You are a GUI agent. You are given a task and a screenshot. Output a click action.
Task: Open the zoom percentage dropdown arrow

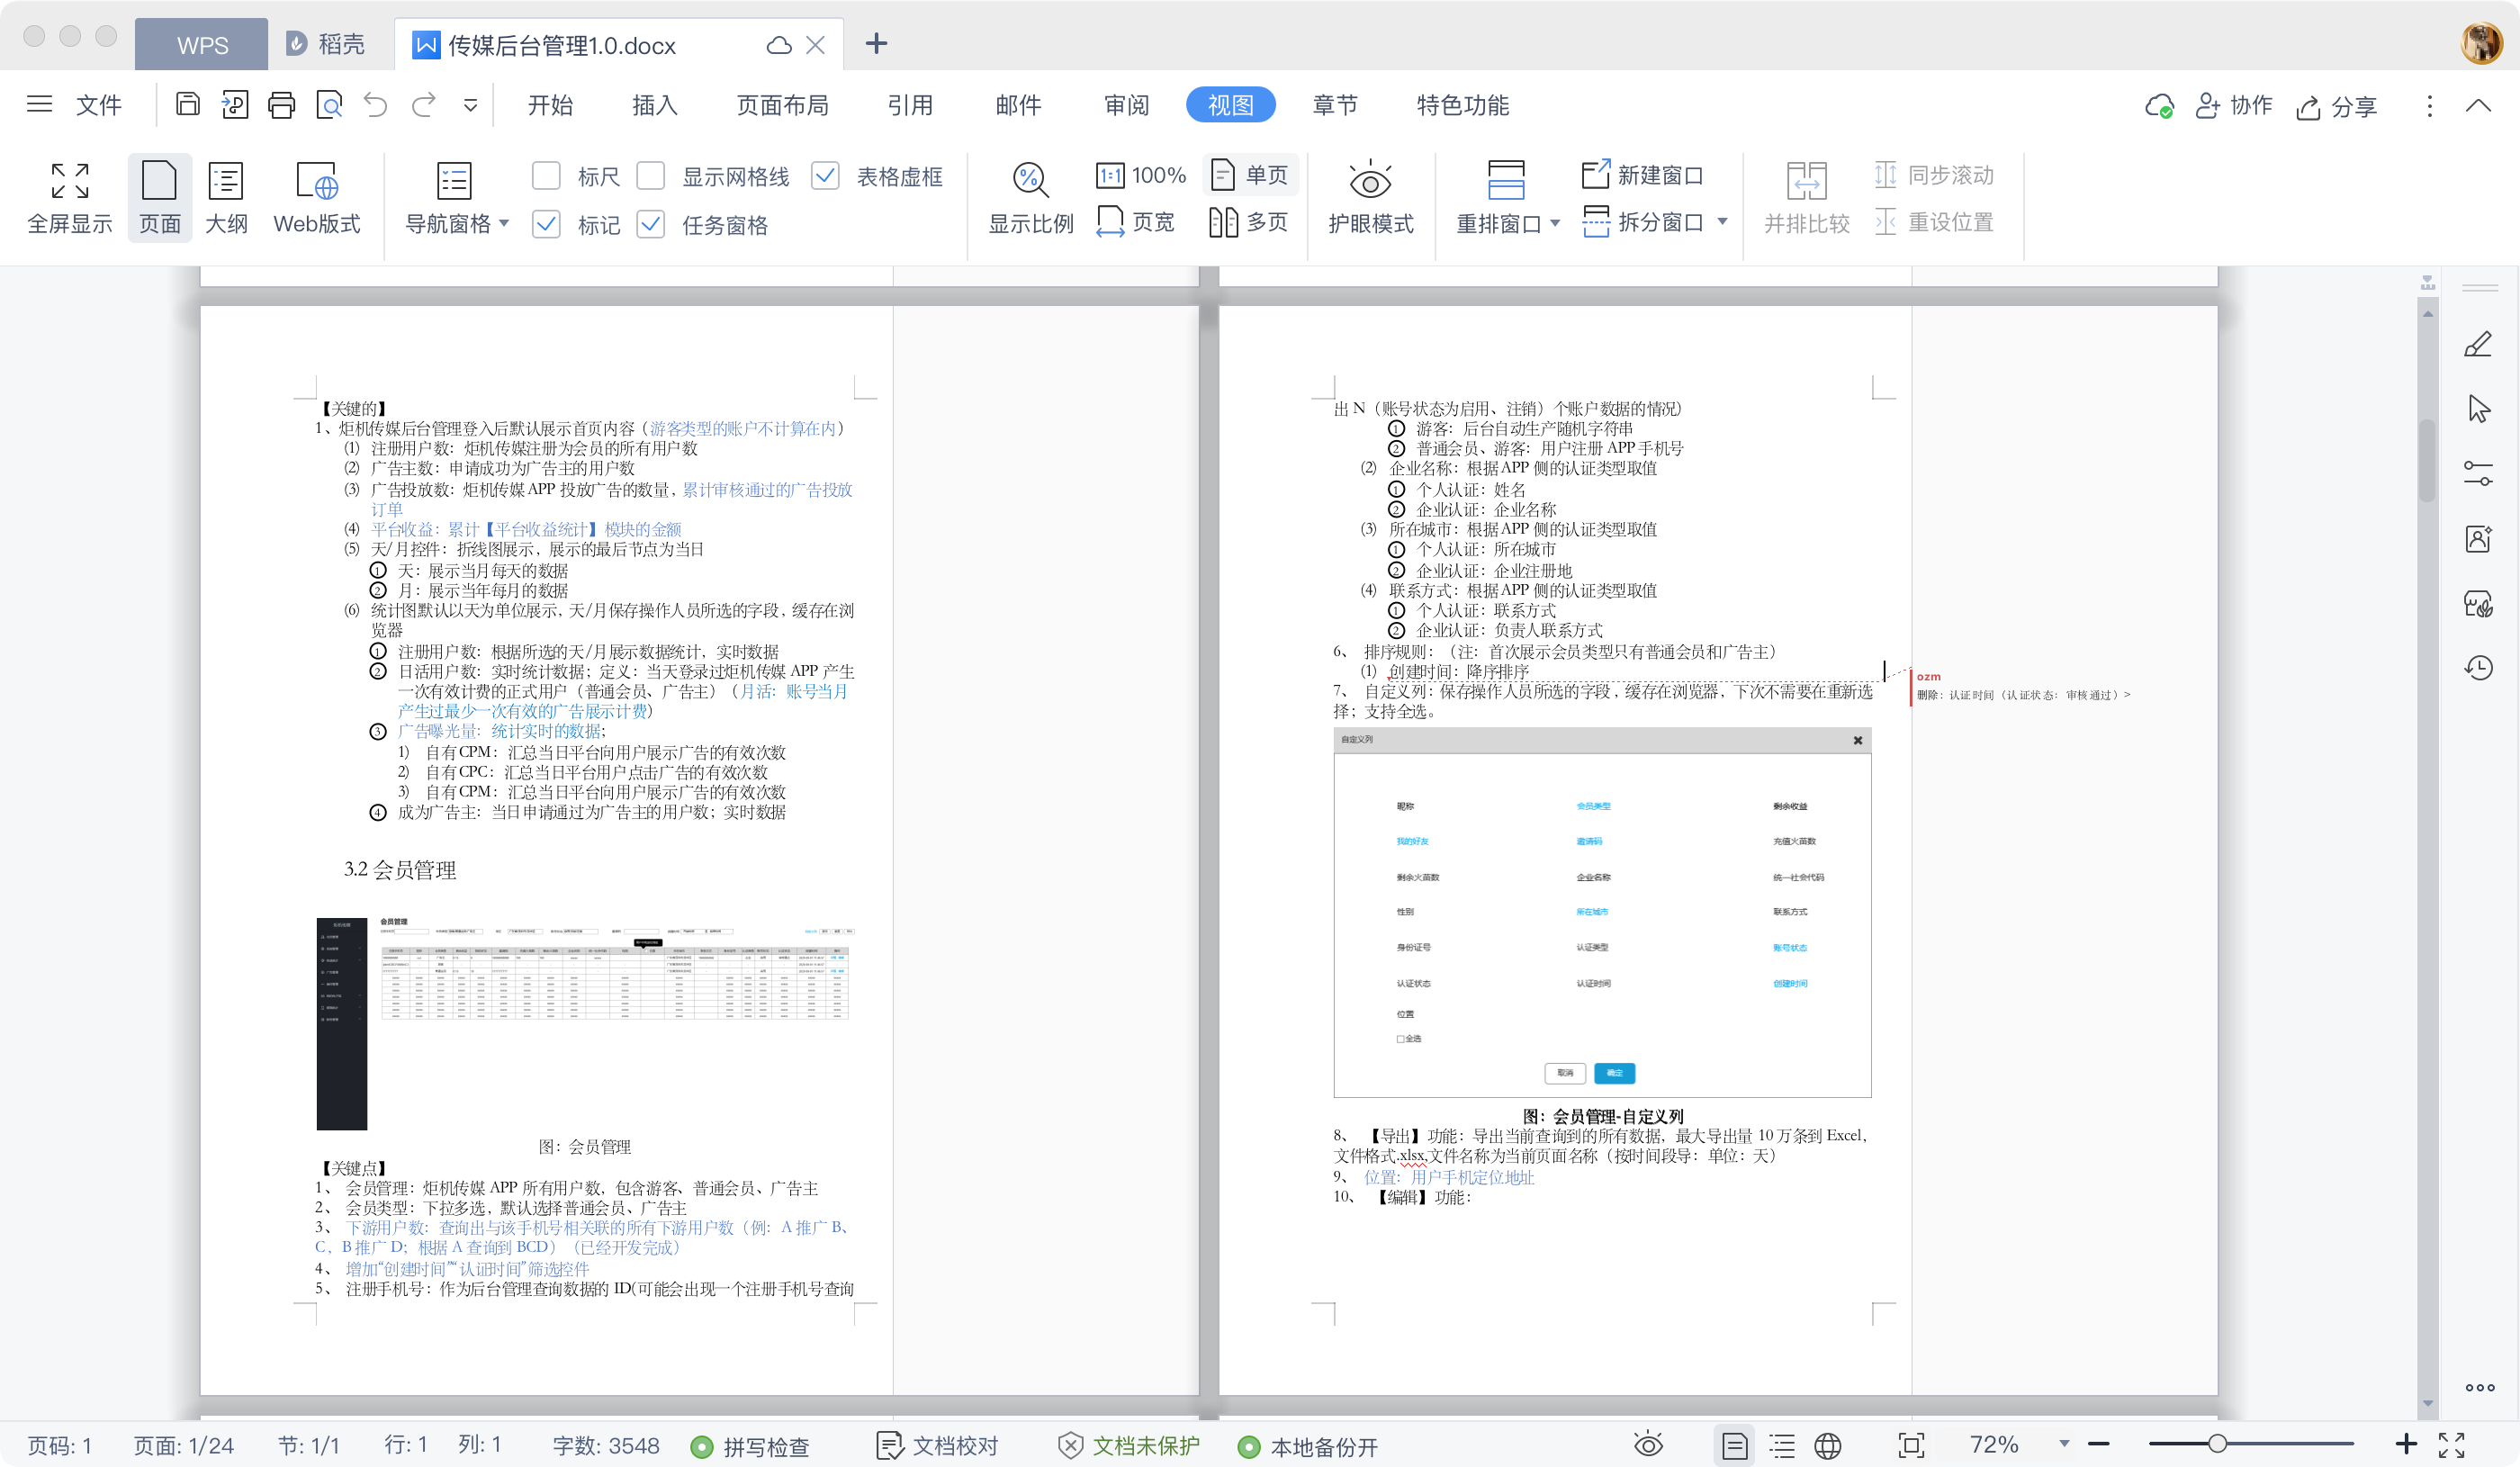[x=2064, y=1444]
